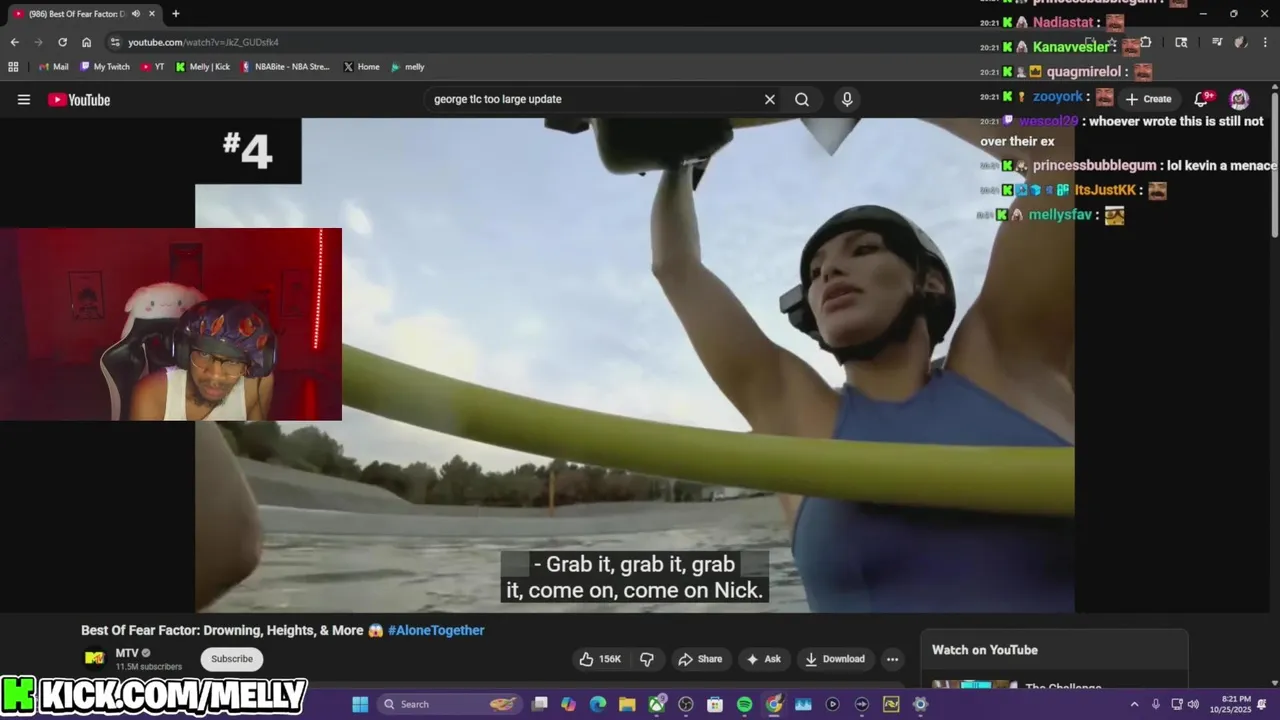Screen dimensions: 1280x720
Task: Open the YouTube account avatar menu
Action: (x=1239, y=99)
